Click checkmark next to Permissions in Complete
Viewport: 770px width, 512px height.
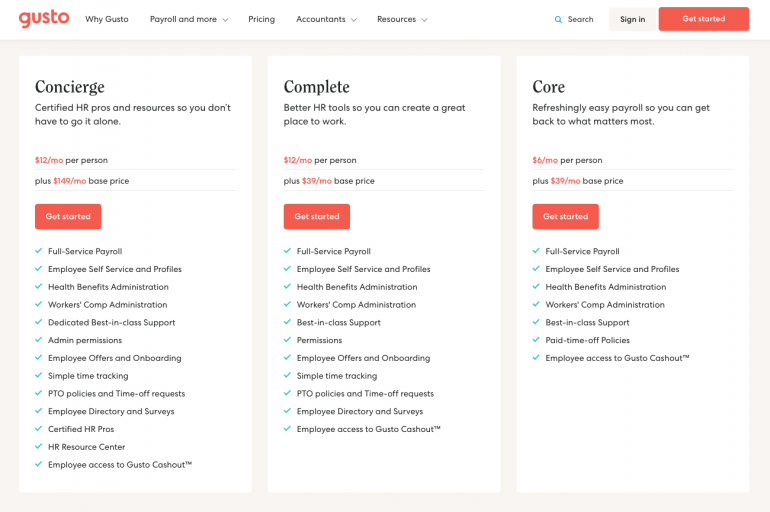pos(288,340)
